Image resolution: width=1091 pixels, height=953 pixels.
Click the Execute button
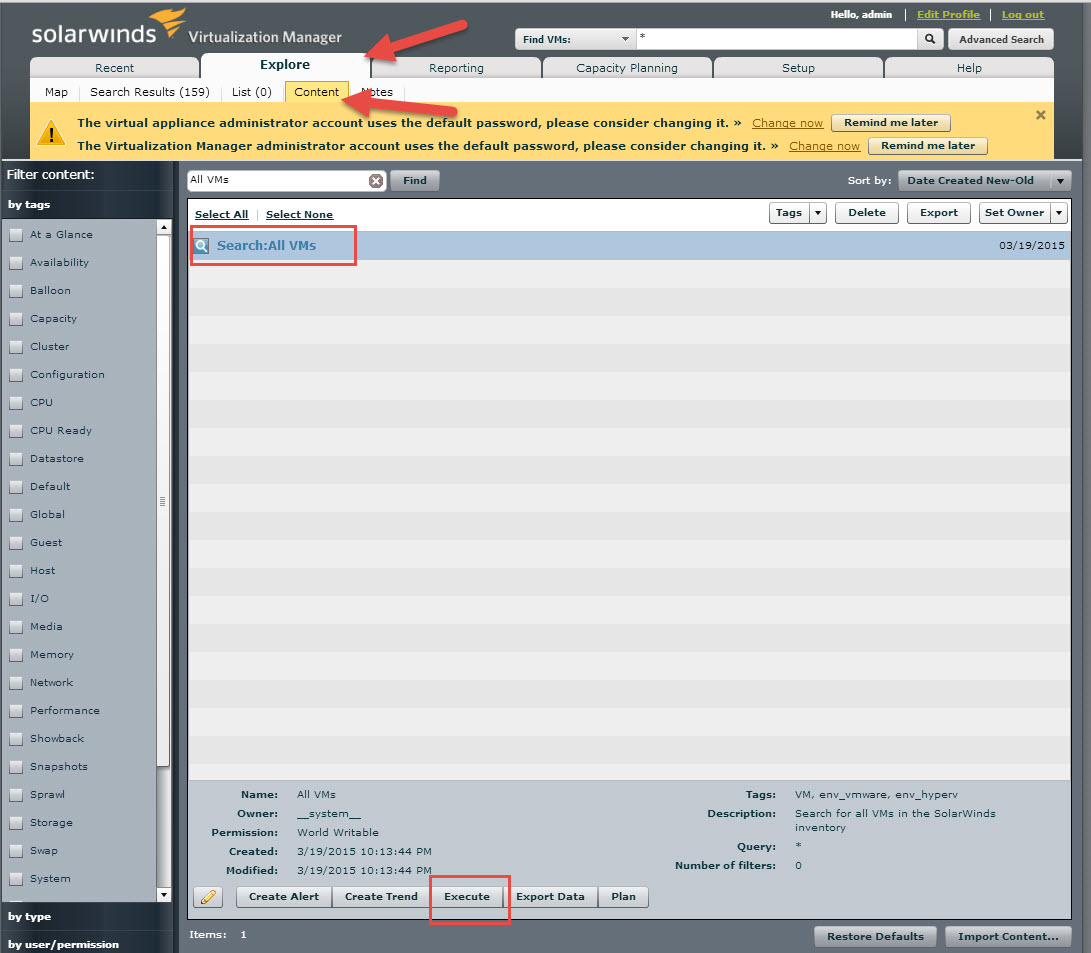(467, 897)
